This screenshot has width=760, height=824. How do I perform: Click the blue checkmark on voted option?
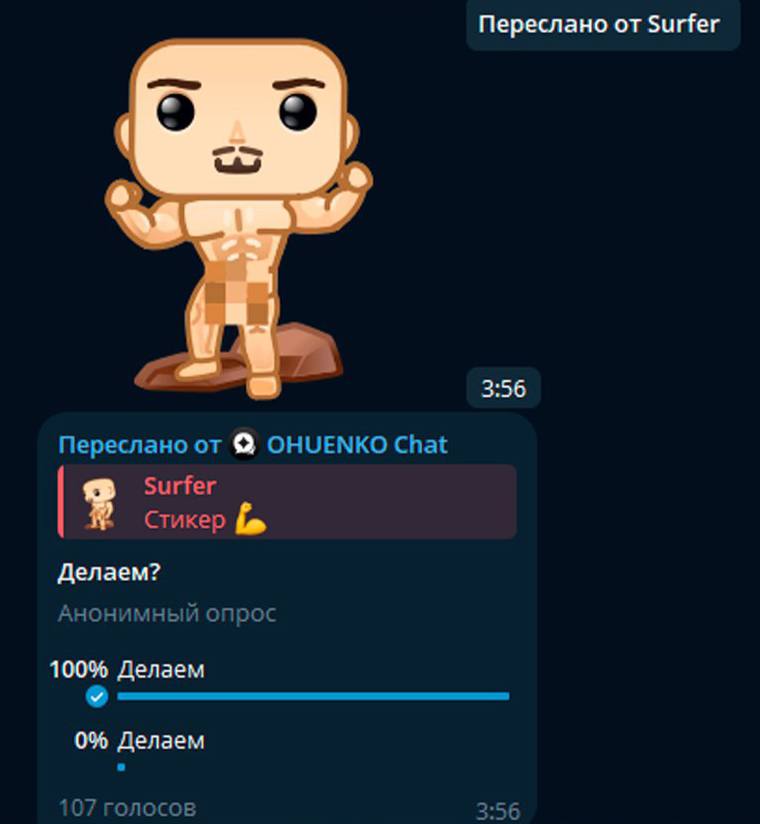97,696
